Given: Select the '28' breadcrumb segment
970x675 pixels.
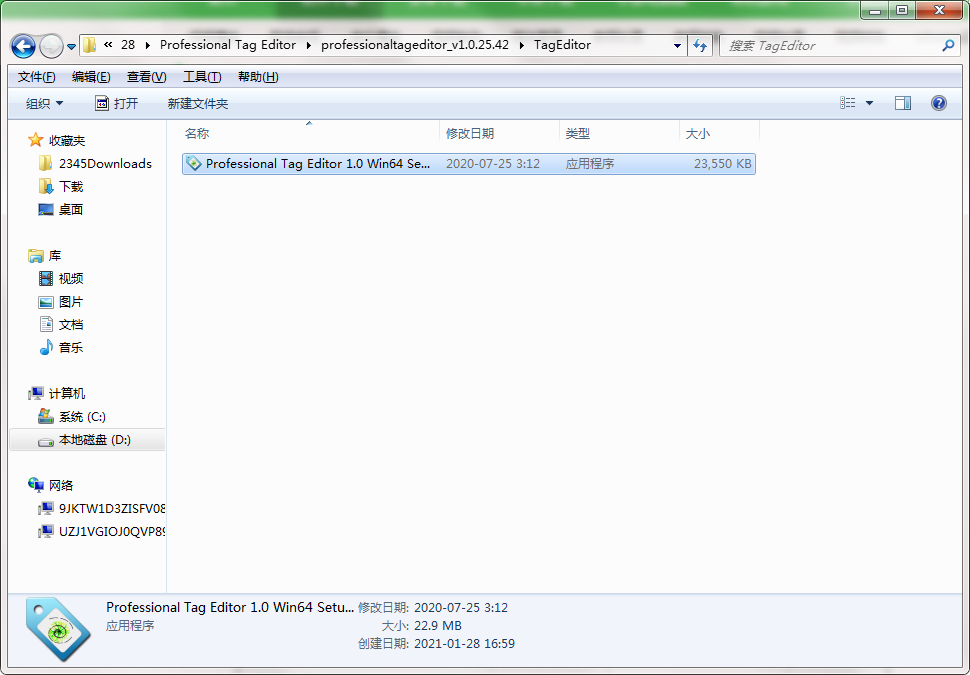Looking at the screenshot, I should click(x=128, y=45).
